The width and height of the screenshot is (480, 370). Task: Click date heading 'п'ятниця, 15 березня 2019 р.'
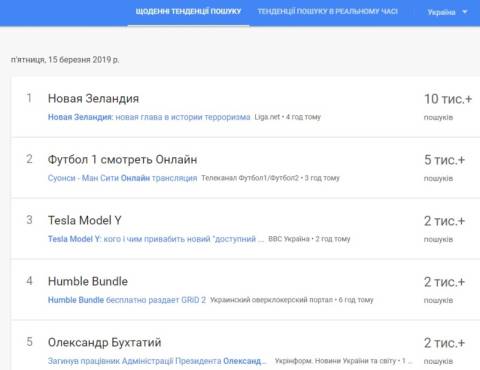(x=65, y=60)
